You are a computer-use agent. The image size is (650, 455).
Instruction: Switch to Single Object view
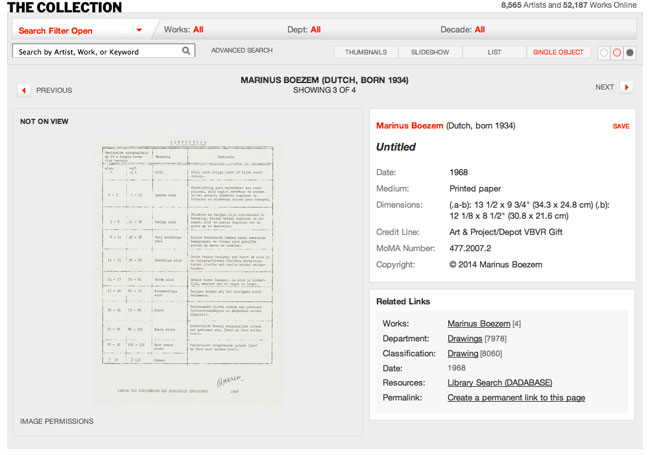click(x=558, y=52)
